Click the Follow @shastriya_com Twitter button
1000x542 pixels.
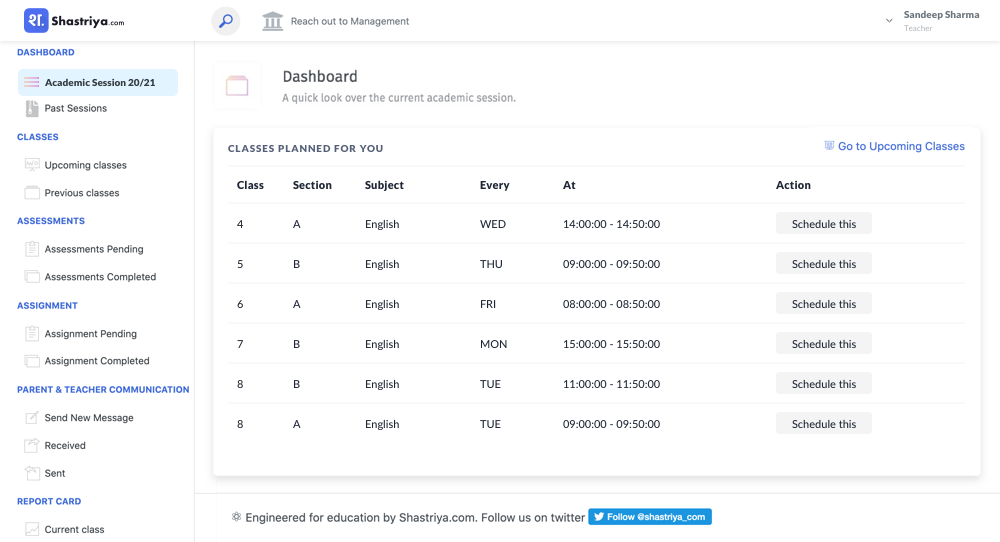coord(650,516)
